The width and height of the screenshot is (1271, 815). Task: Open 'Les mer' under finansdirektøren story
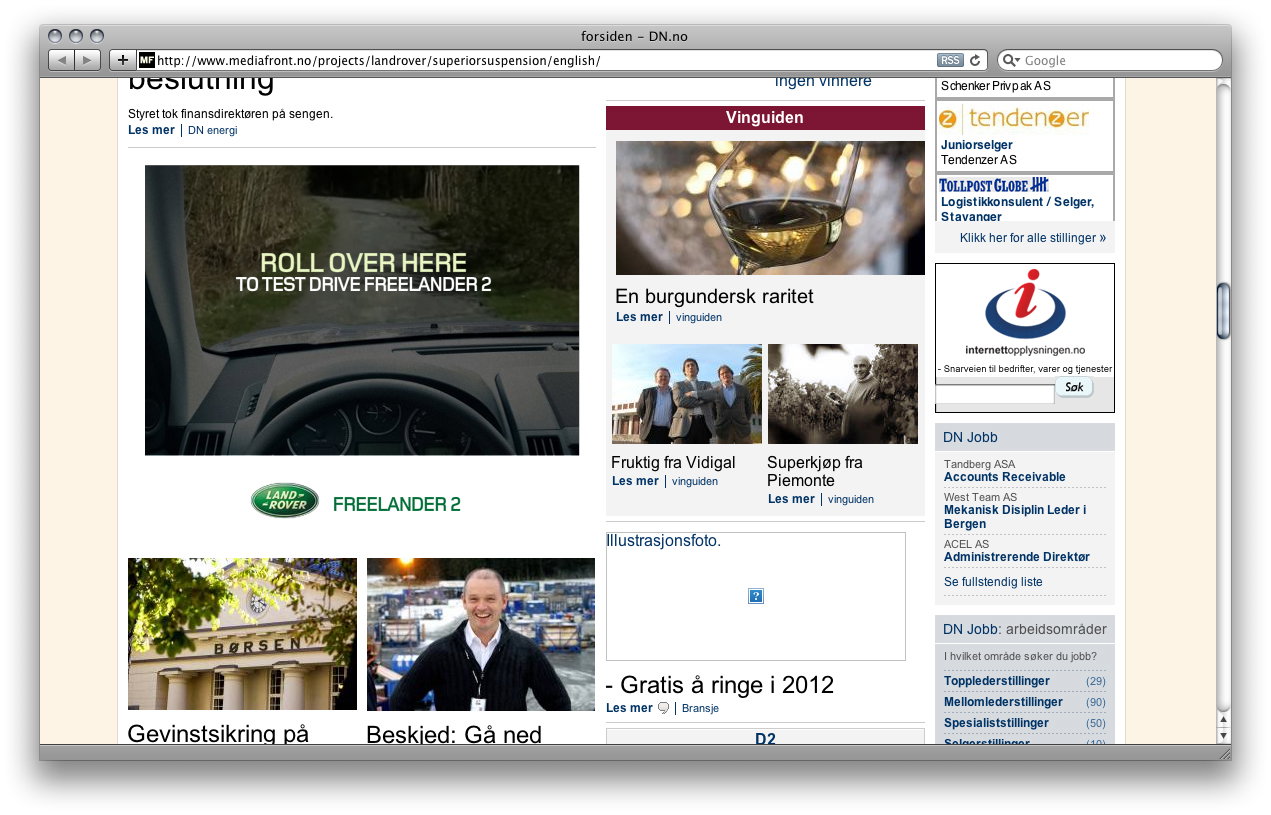click(151, 130)
